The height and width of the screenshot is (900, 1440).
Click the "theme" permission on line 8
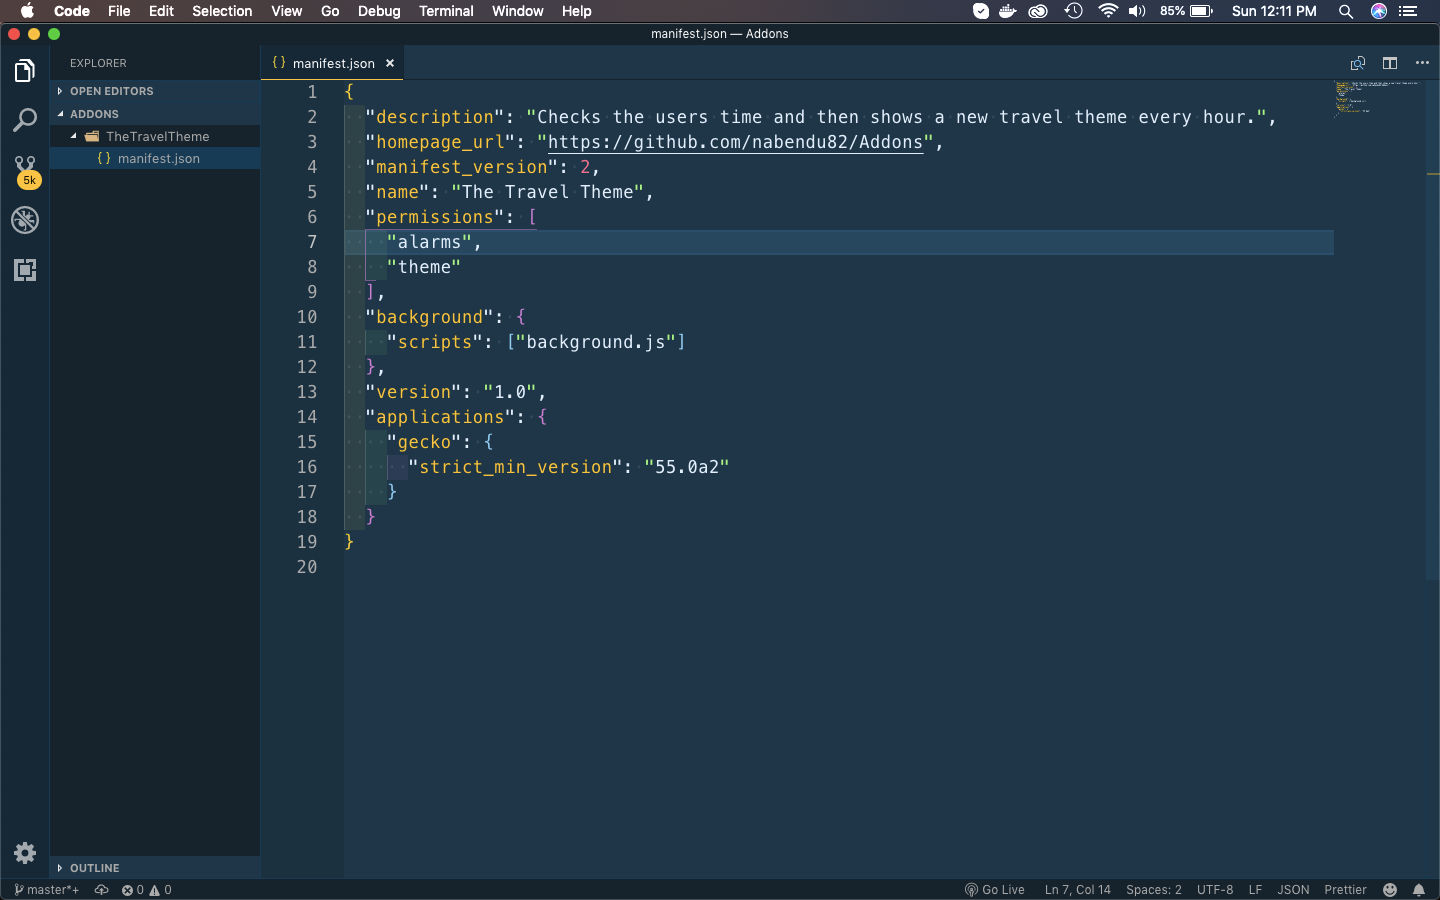point(424,267)
